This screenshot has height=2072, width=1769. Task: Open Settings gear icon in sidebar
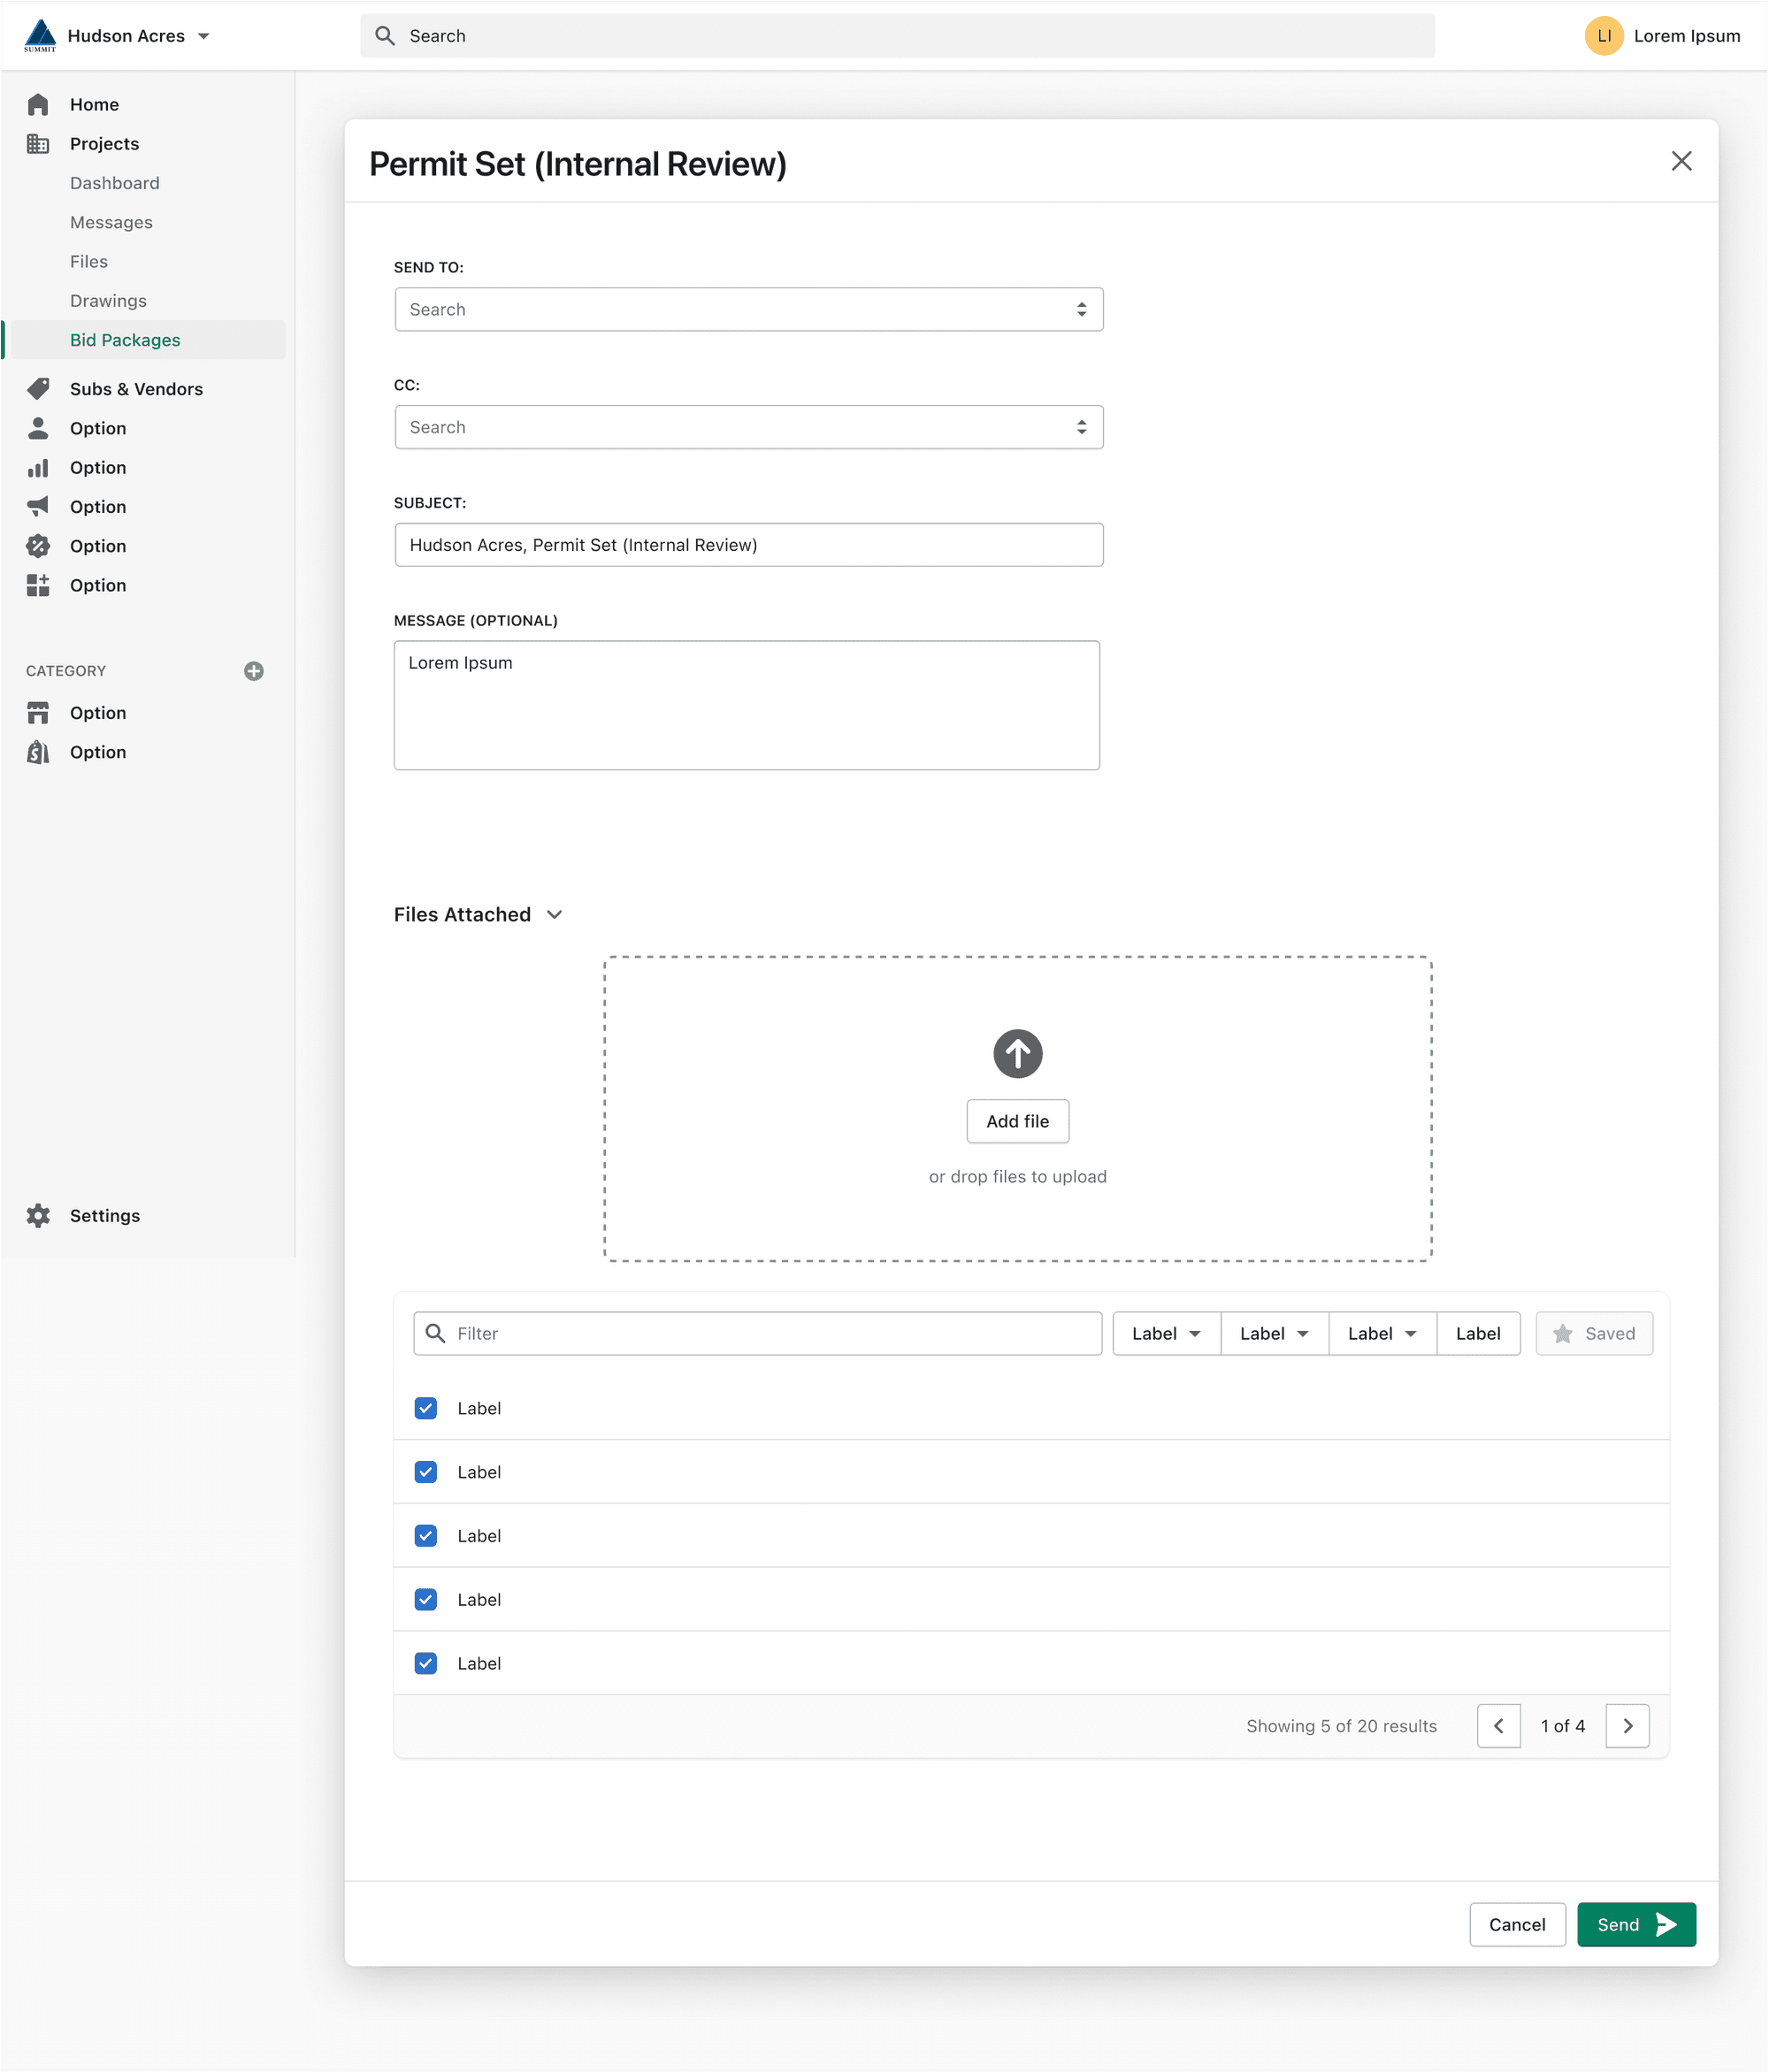pyautogui.click(x=38, y=1216)
